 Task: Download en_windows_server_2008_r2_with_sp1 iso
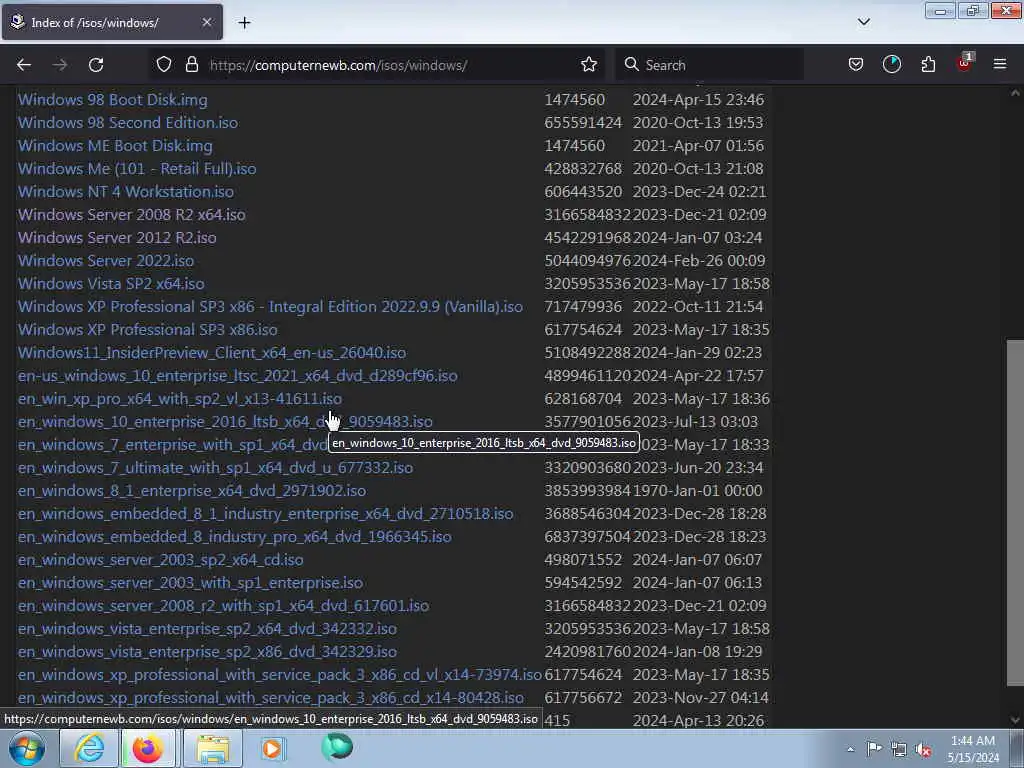[223, 605]
